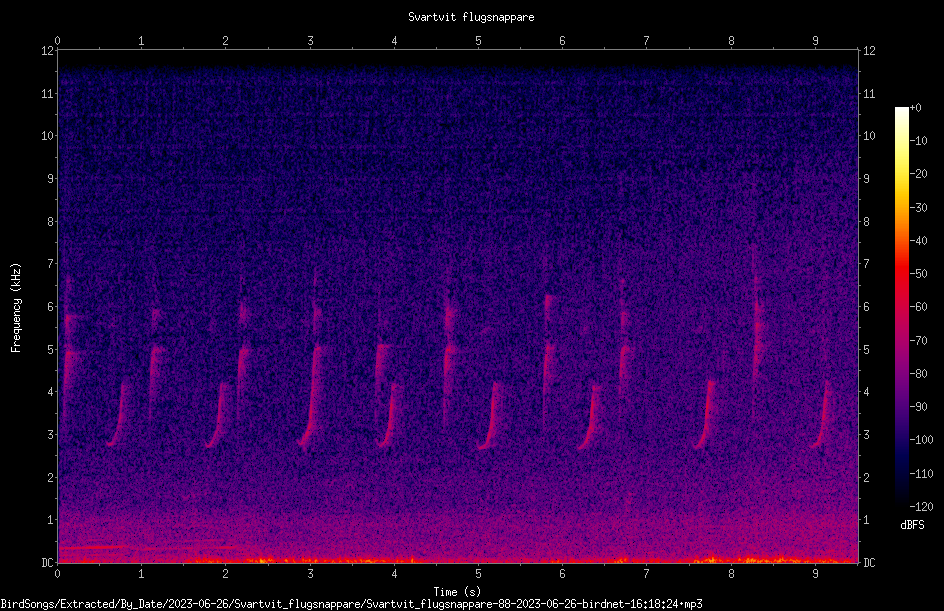Click '2' on the bottom time axis

[x=226, y=574]
